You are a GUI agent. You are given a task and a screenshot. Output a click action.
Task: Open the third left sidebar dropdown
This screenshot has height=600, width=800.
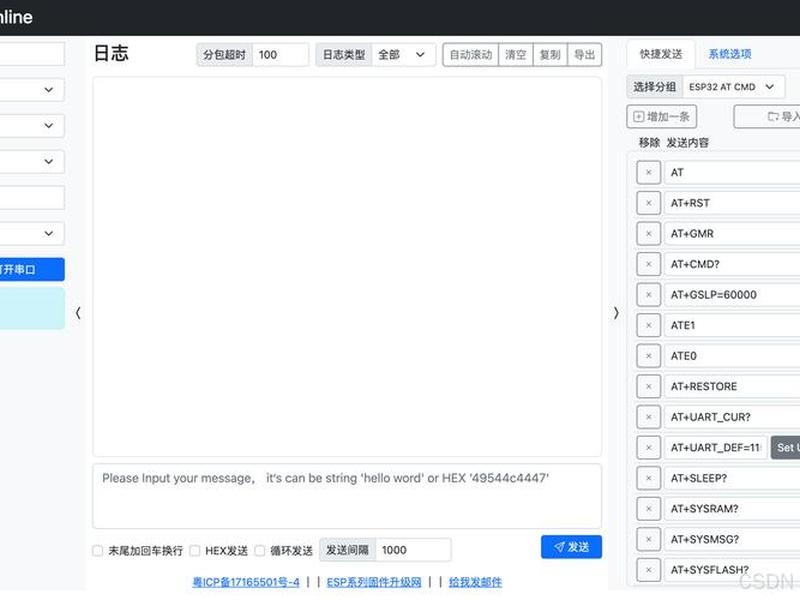click(x=32, y=161)
